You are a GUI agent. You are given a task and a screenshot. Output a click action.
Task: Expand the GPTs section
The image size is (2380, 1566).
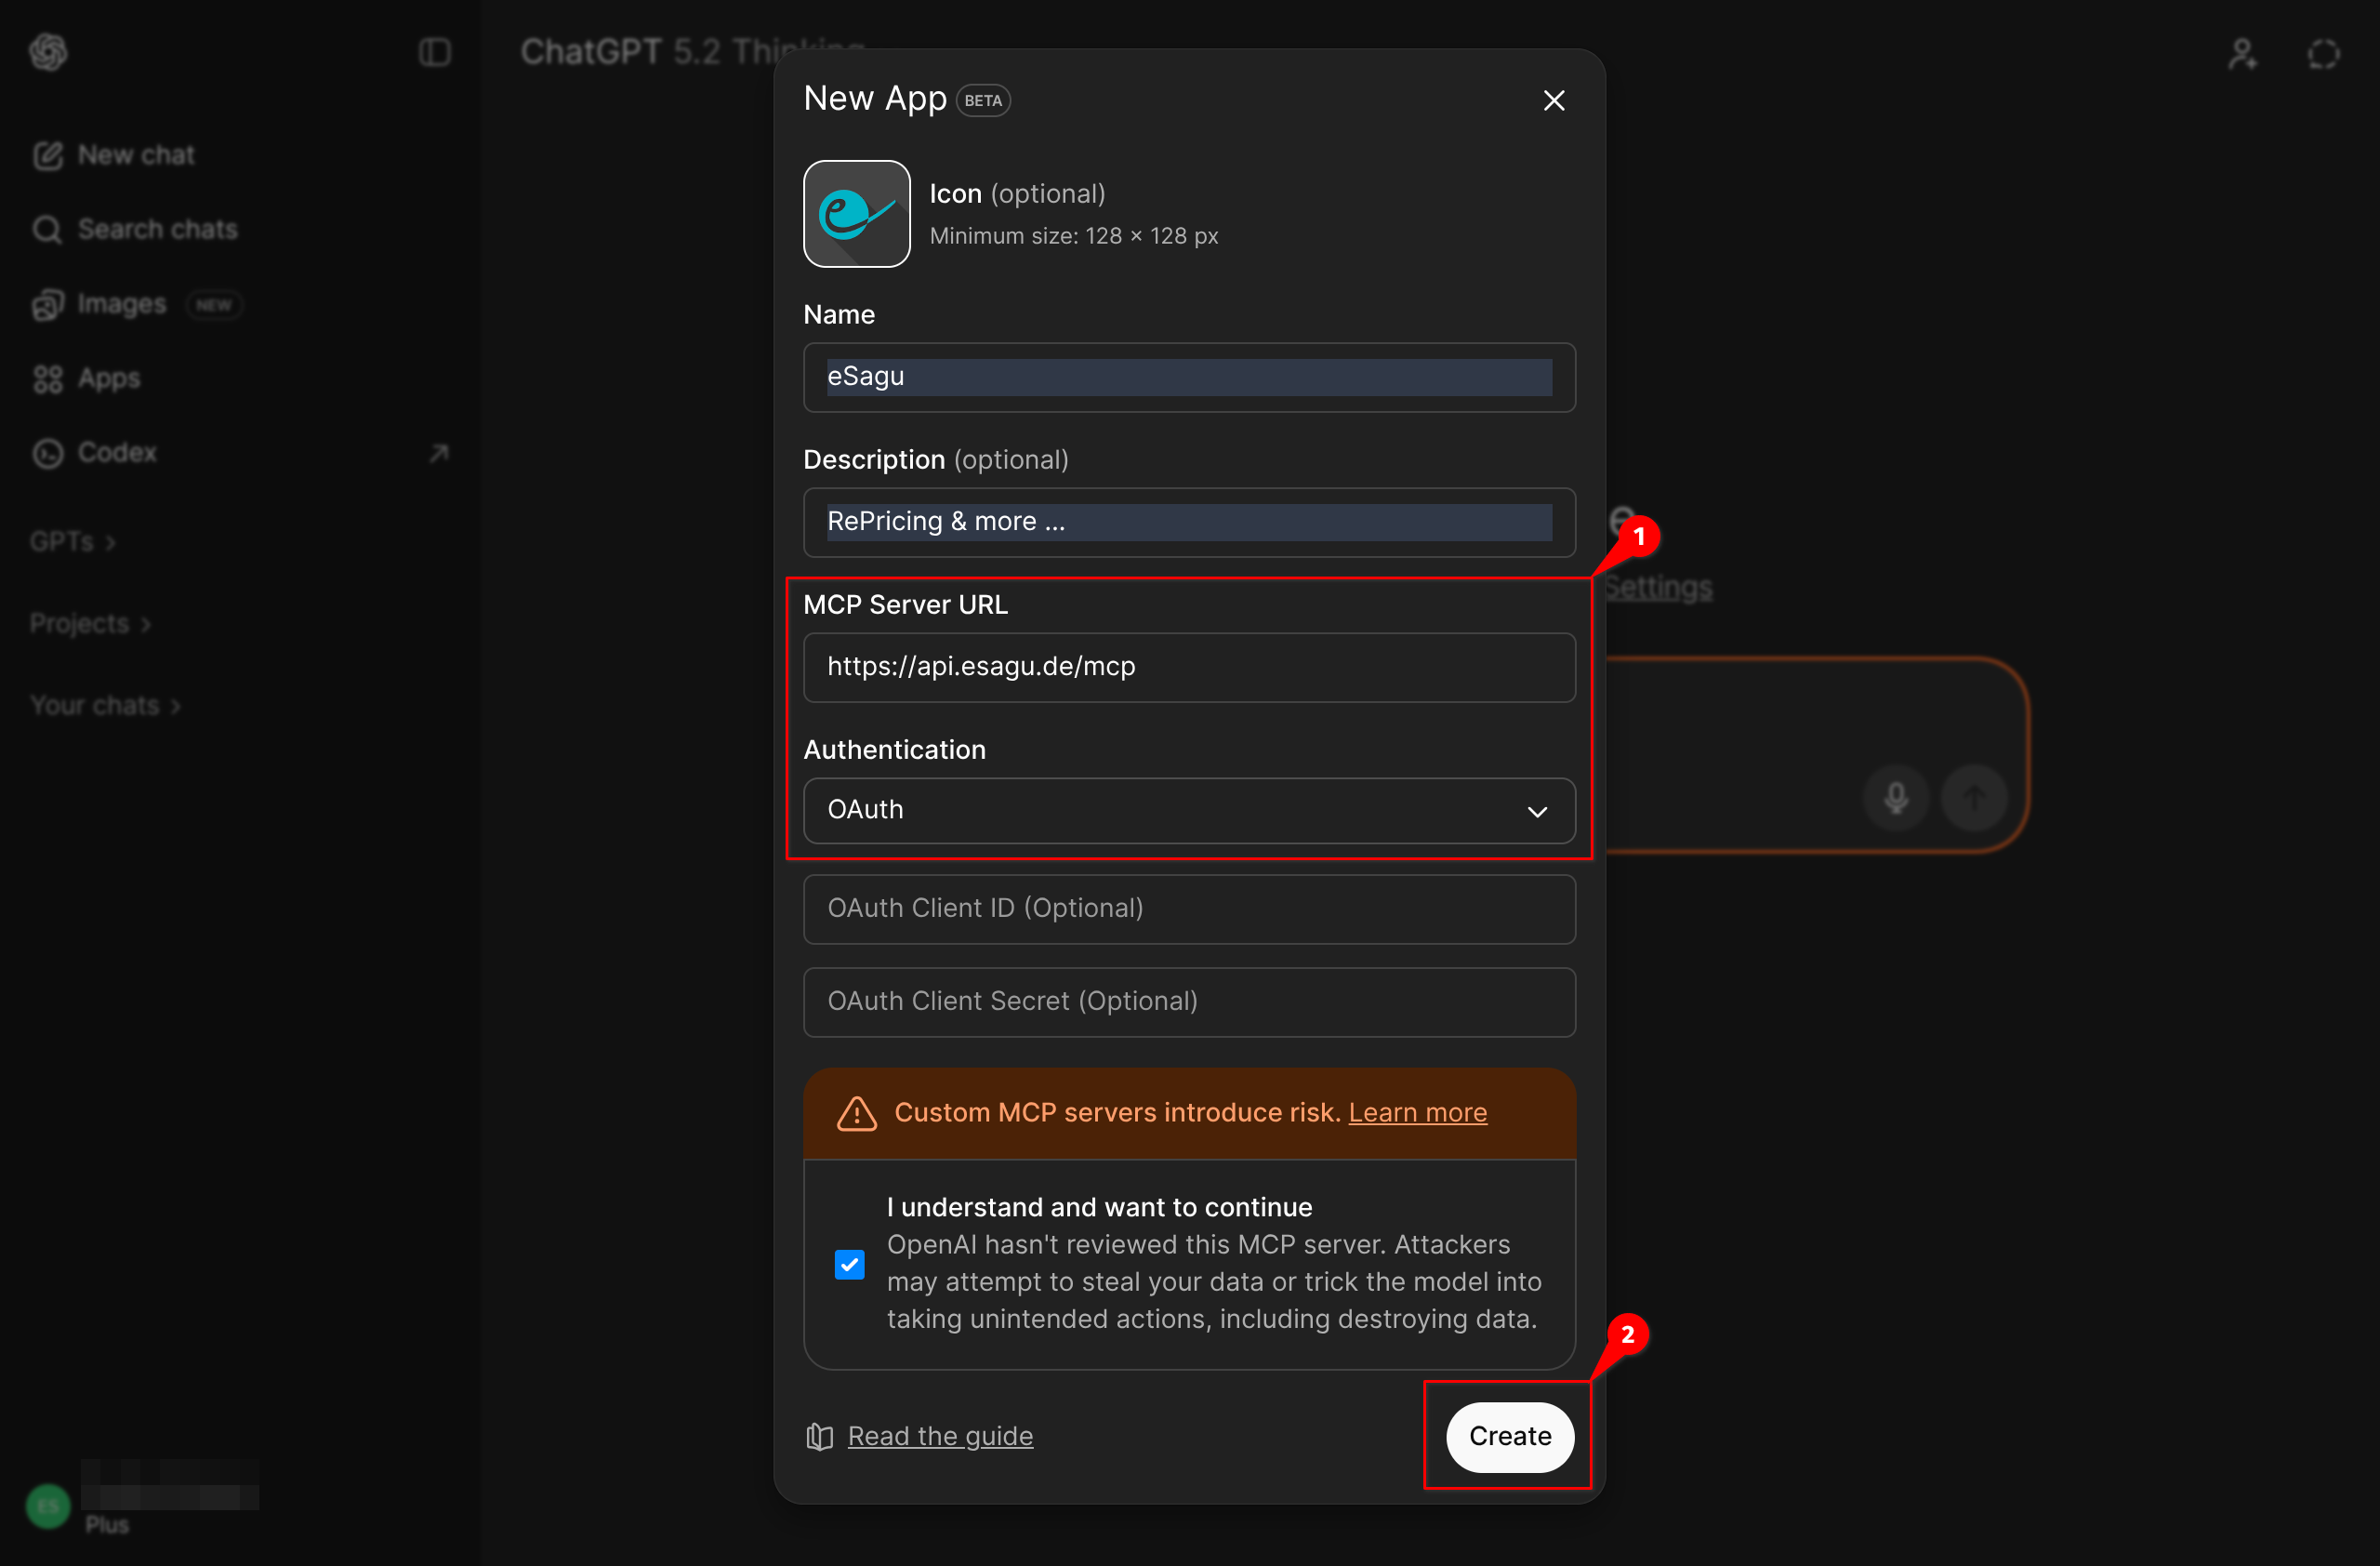coord(72,541)
